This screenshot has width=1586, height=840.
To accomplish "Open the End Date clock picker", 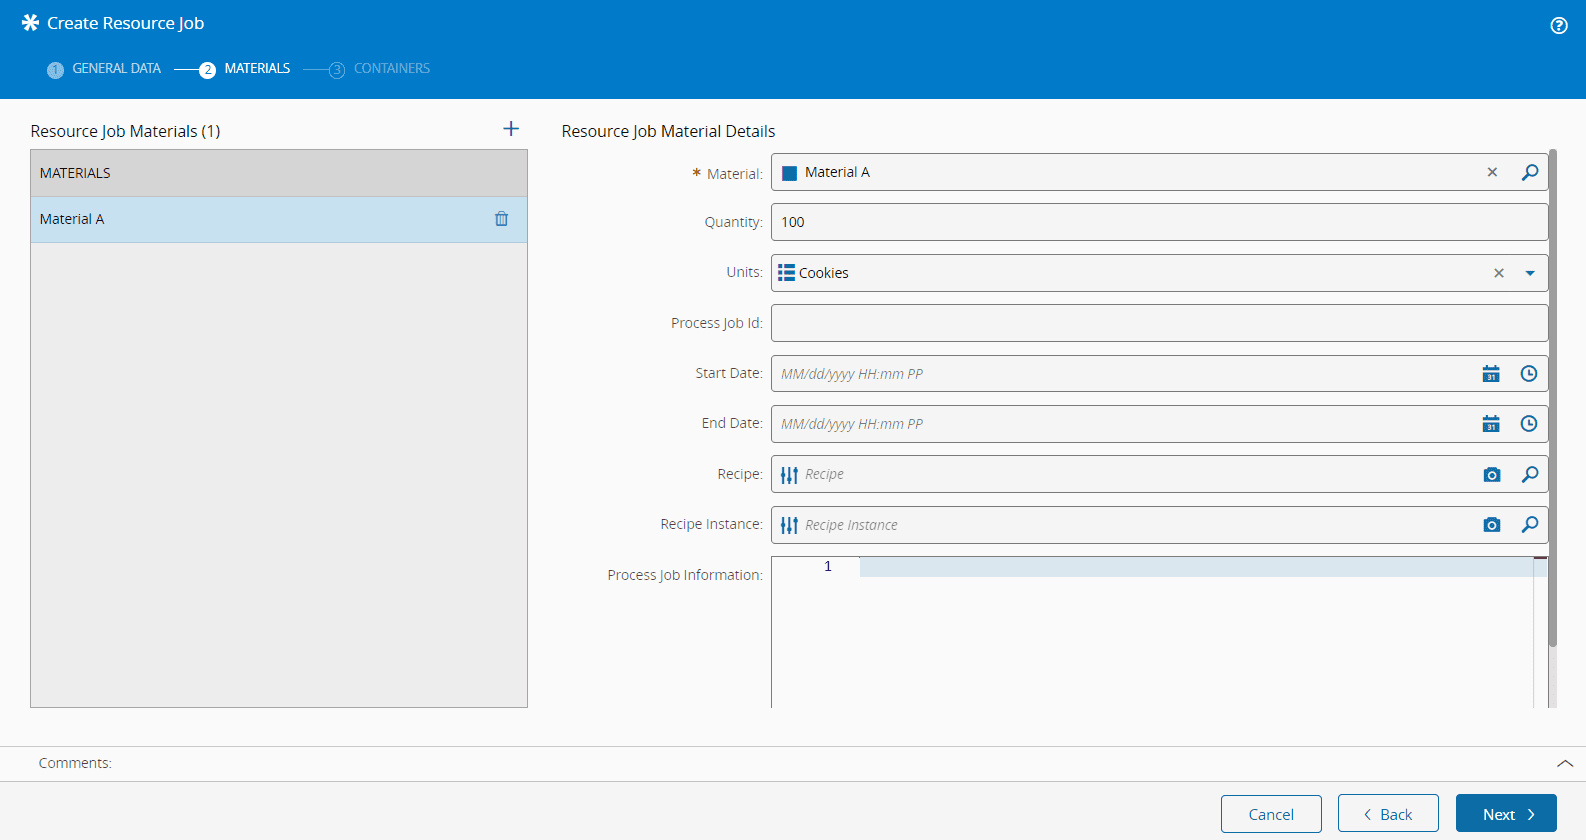I will [1529, 424].
